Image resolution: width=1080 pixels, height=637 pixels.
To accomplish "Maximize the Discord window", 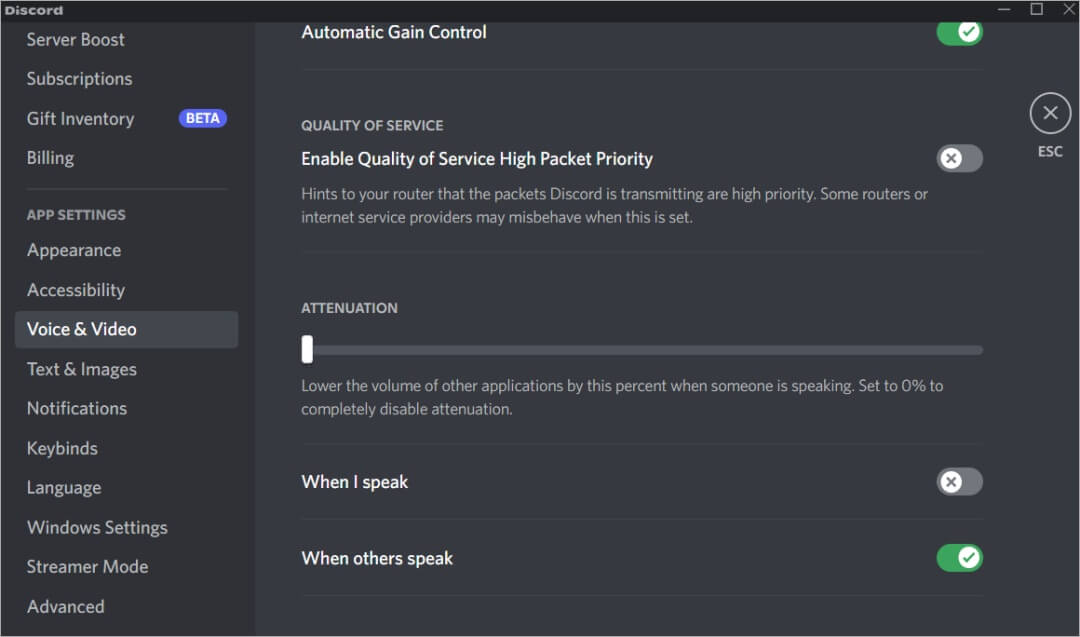I will [1036, 9].
